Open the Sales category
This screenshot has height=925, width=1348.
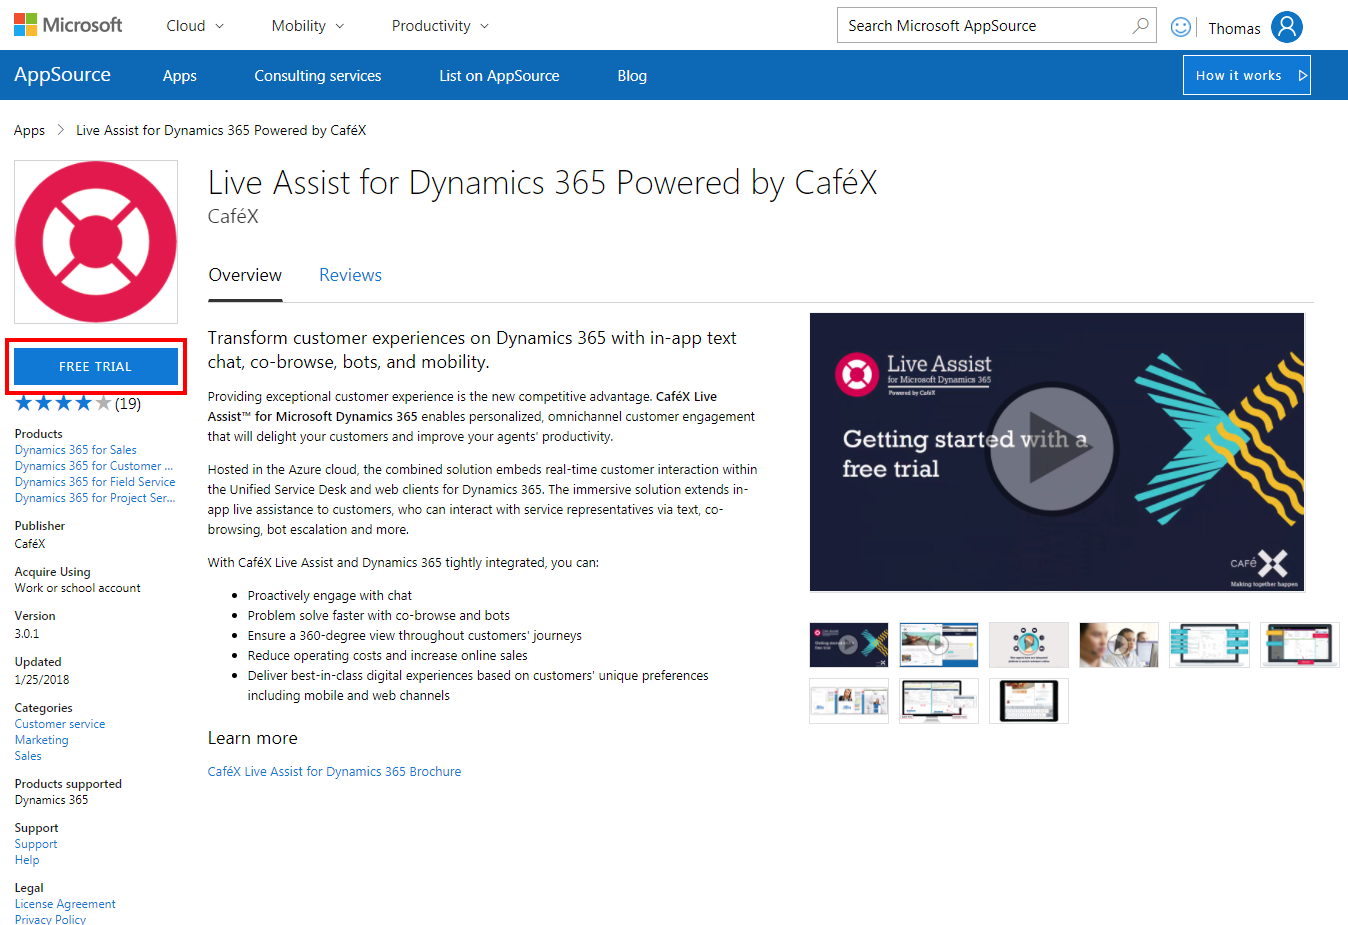point(28,756)
